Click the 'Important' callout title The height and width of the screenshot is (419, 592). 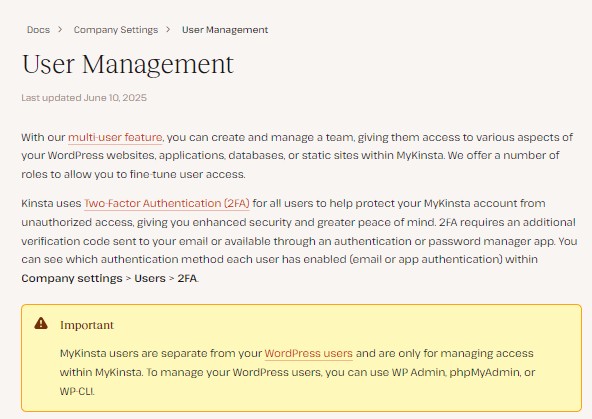click(x=87, y=325)
